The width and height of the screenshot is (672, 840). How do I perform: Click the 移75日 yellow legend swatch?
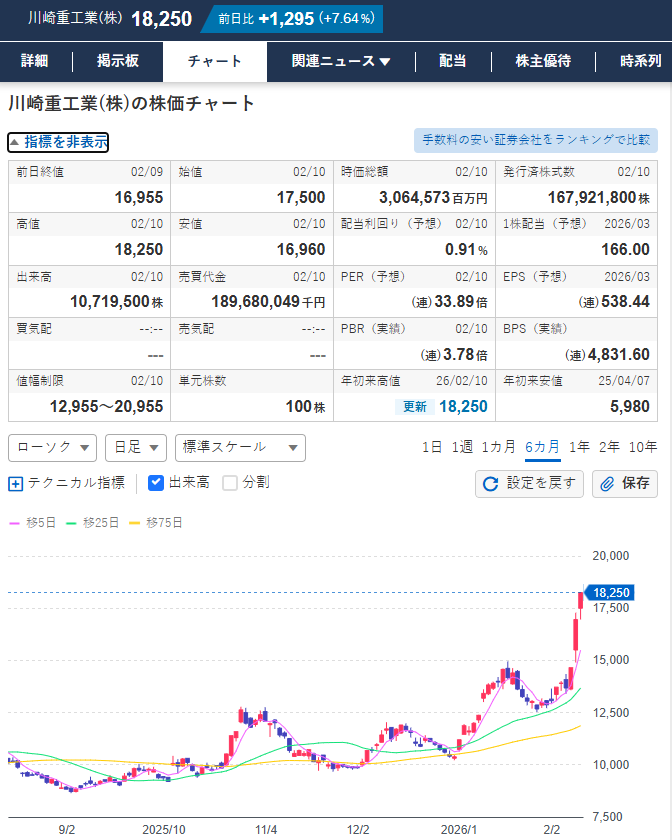[135, 523]
